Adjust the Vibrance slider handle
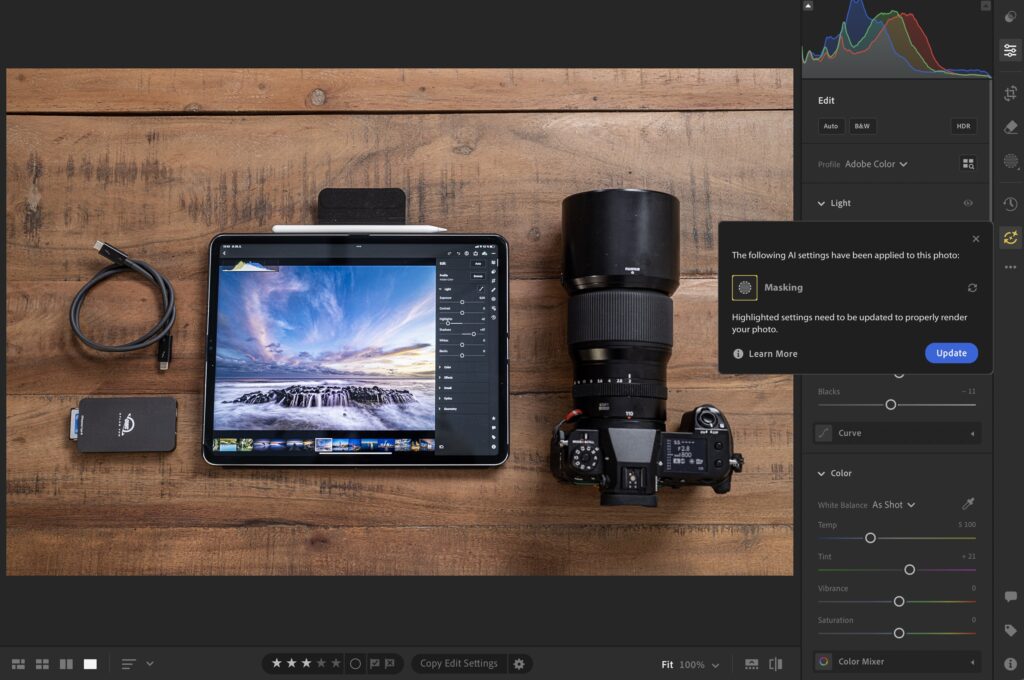Screen dimensions: 1024x680 coord(897,601)
